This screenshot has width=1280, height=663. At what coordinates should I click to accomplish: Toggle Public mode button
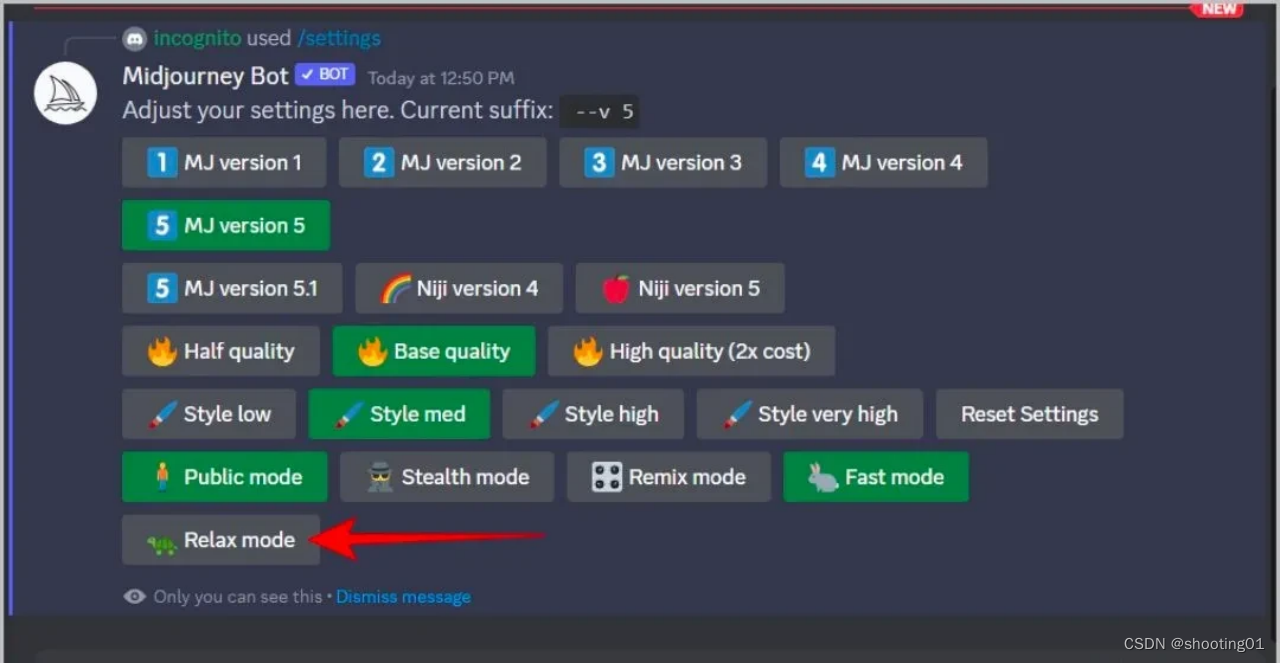[x=224, y=477]
